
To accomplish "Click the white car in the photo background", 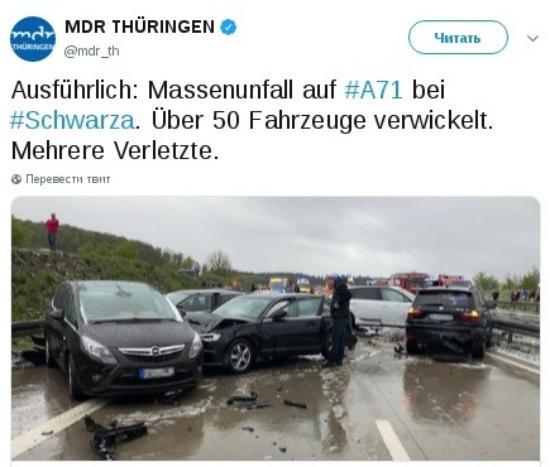I will [381, 306].
